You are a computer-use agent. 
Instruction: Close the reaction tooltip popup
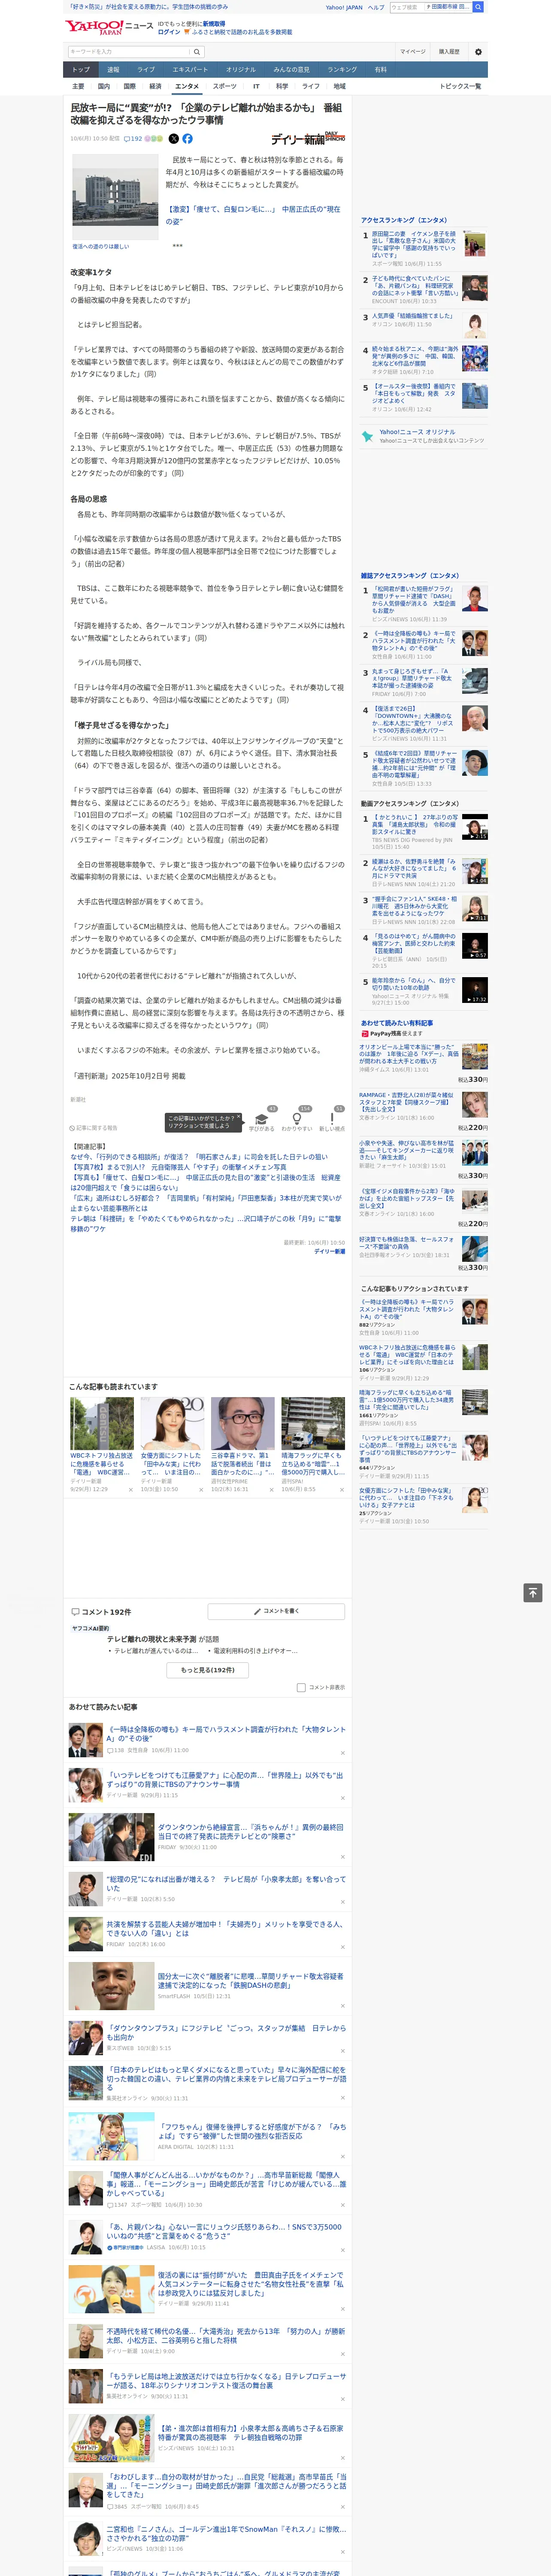point(239,1118)
